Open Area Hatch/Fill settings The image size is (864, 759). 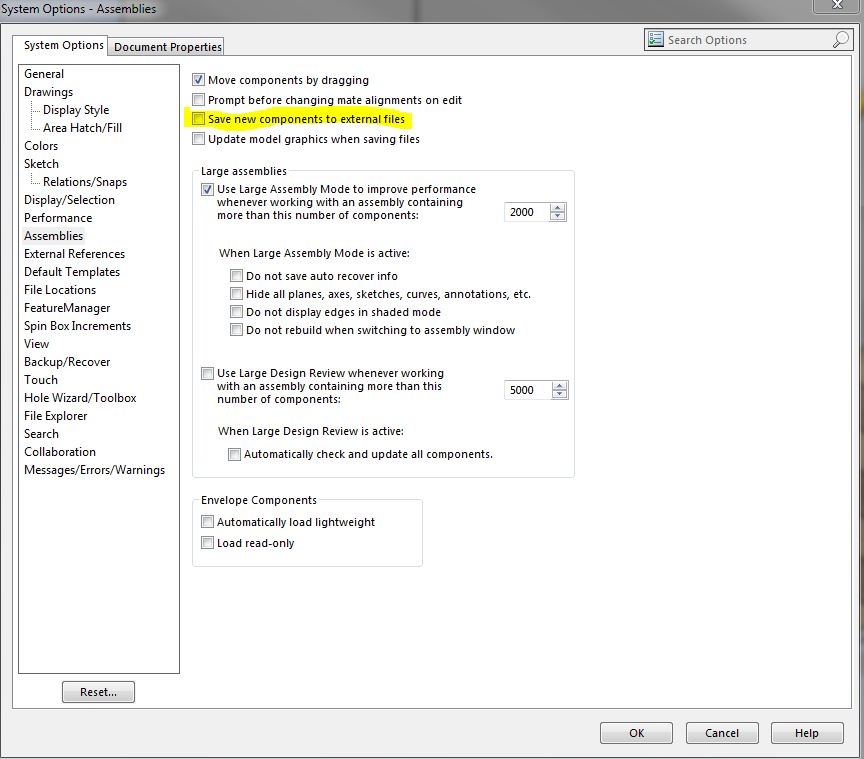[x=83, y=128]
